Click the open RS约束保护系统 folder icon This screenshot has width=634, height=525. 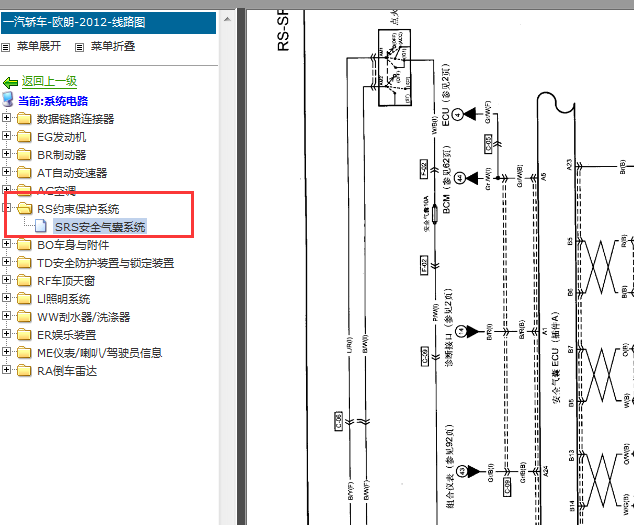pyautogui.click(x=25, y=208)
